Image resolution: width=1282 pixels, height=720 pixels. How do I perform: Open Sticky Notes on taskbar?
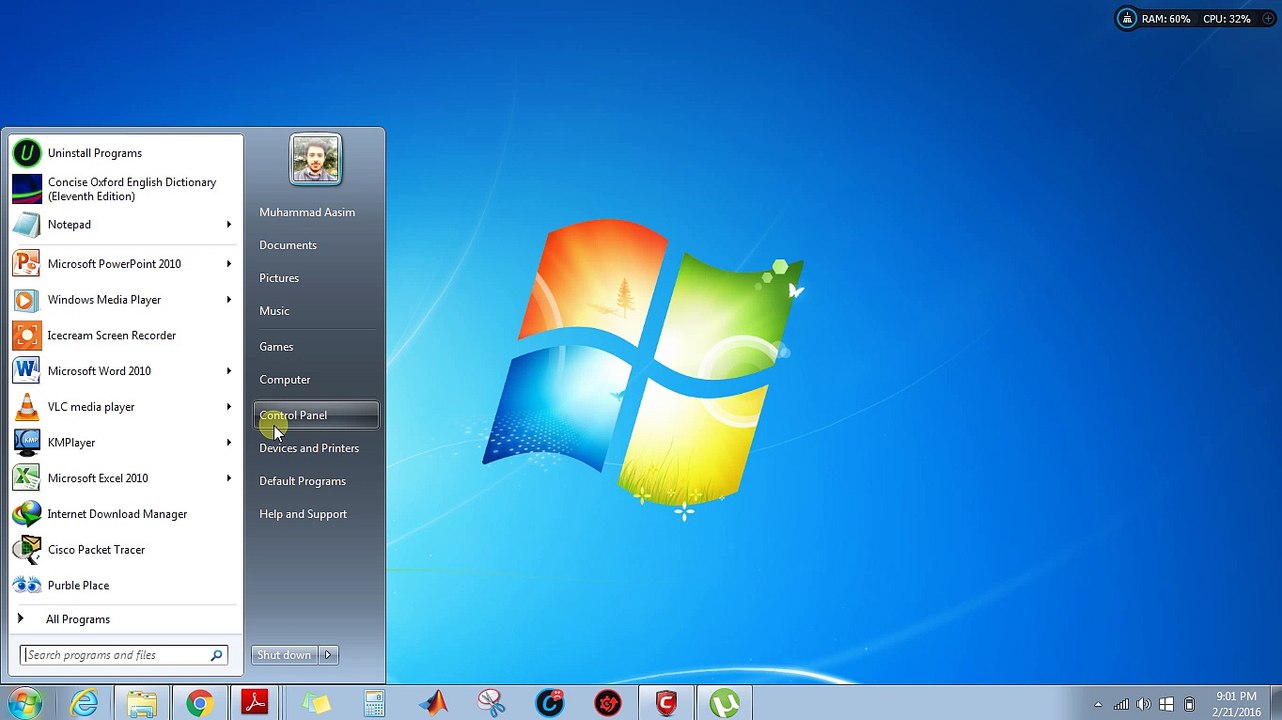pyautogui.click(x=316, y=704)
